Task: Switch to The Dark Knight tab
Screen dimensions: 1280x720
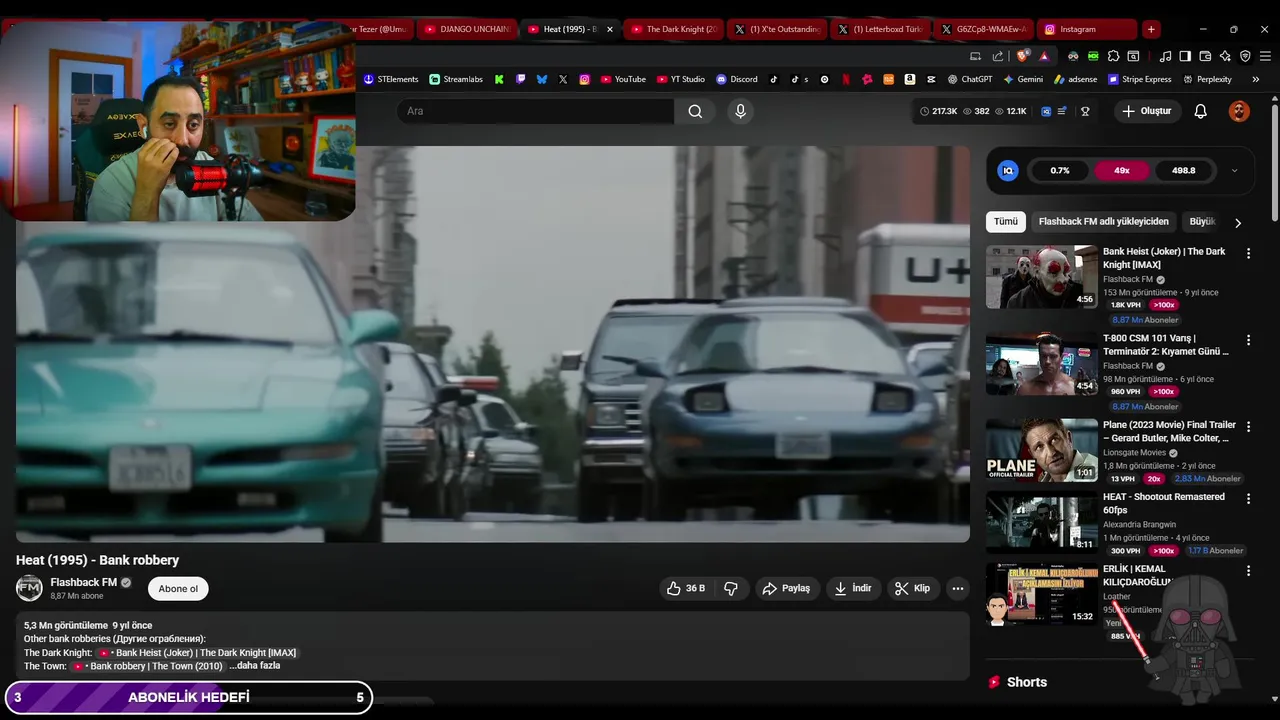Action: tap(674, 29)
